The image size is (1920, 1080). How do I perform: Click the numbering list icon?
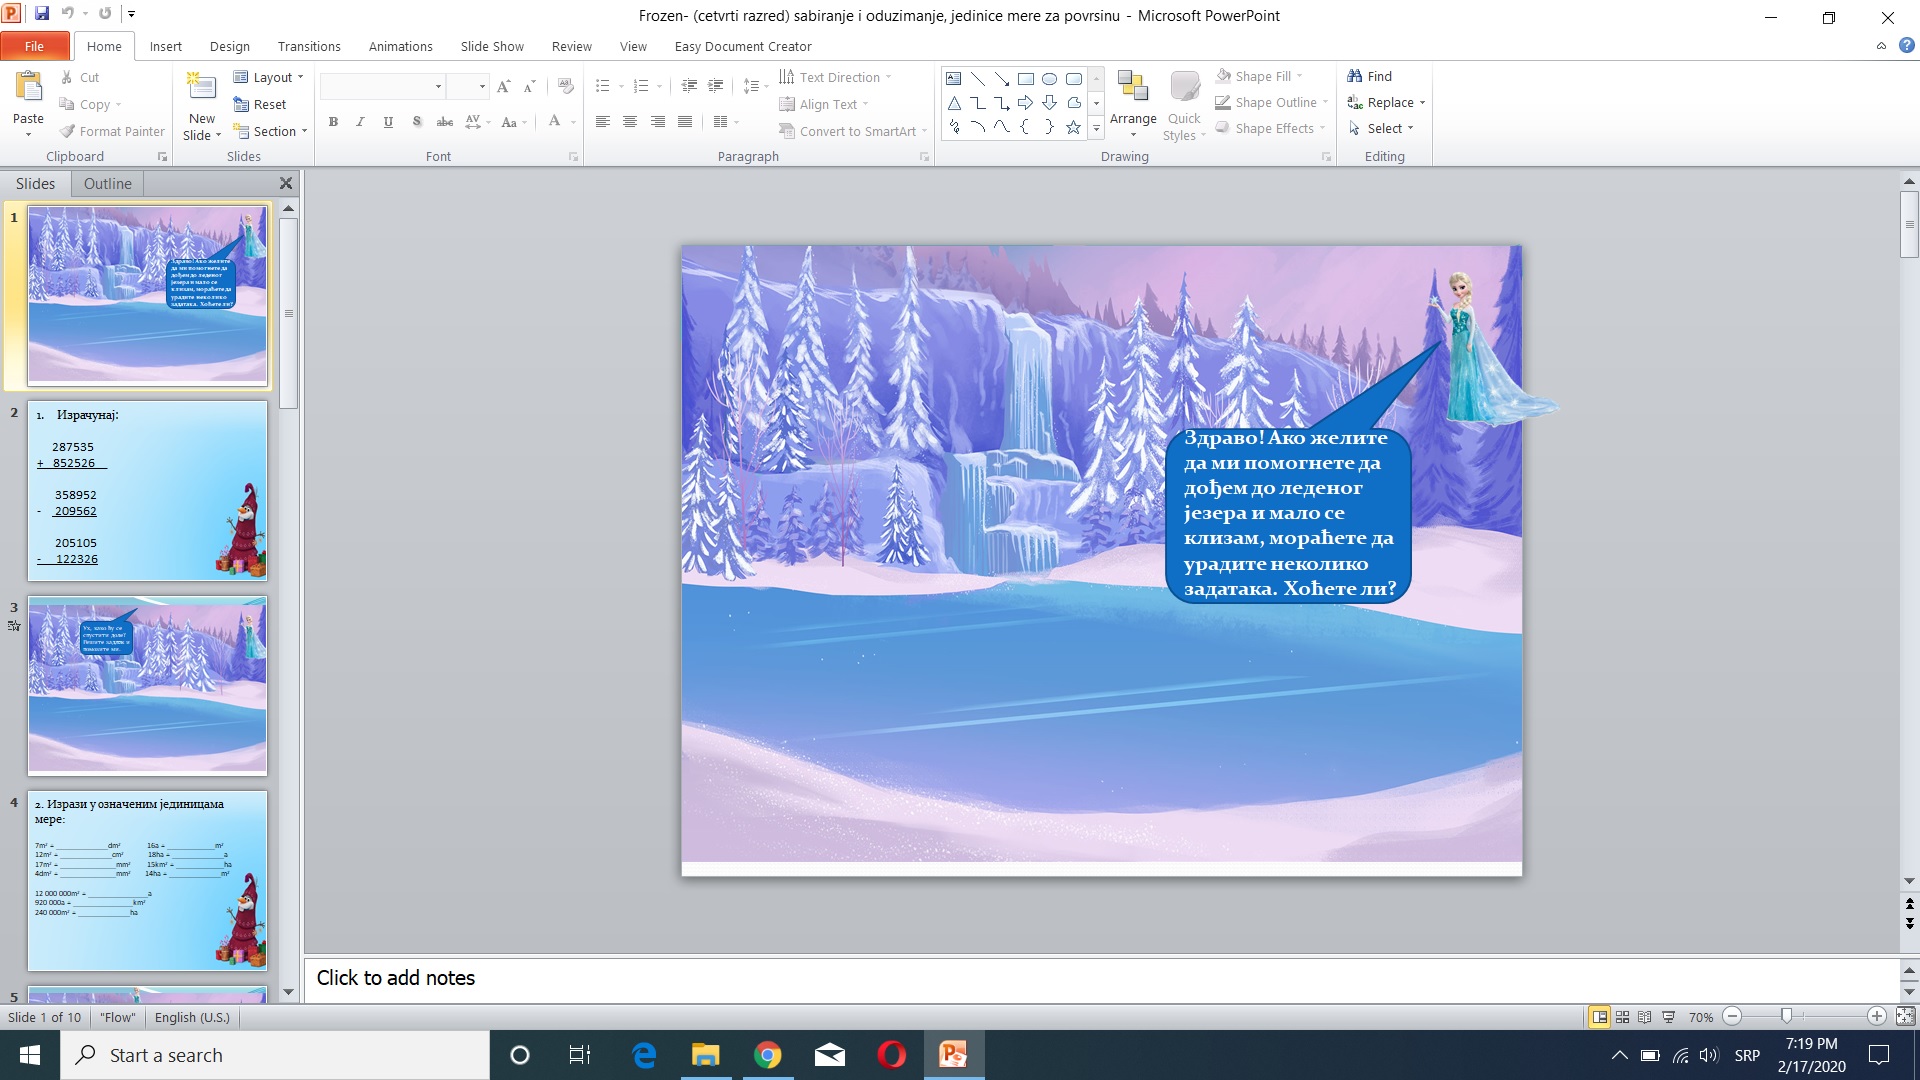(642, 86)
